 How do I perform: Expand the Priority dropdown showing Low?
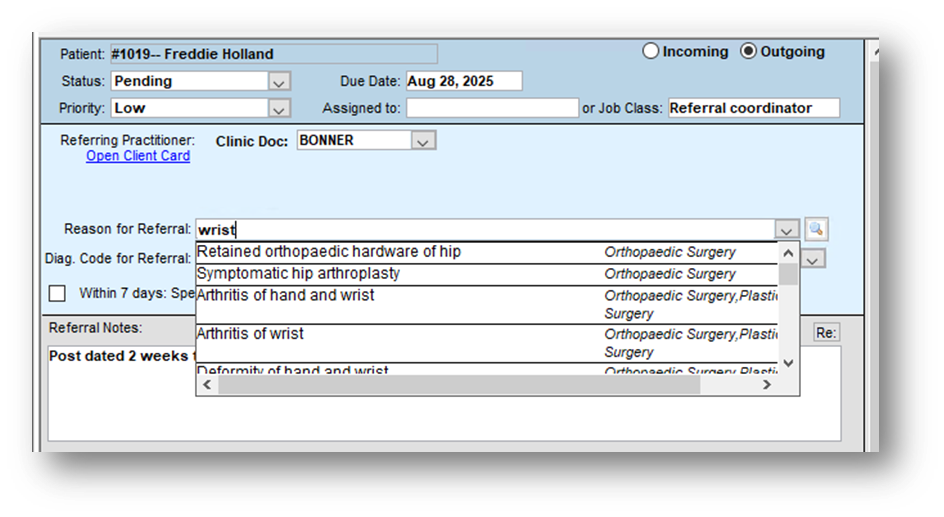pyautogui.click(x=280, y=108)
